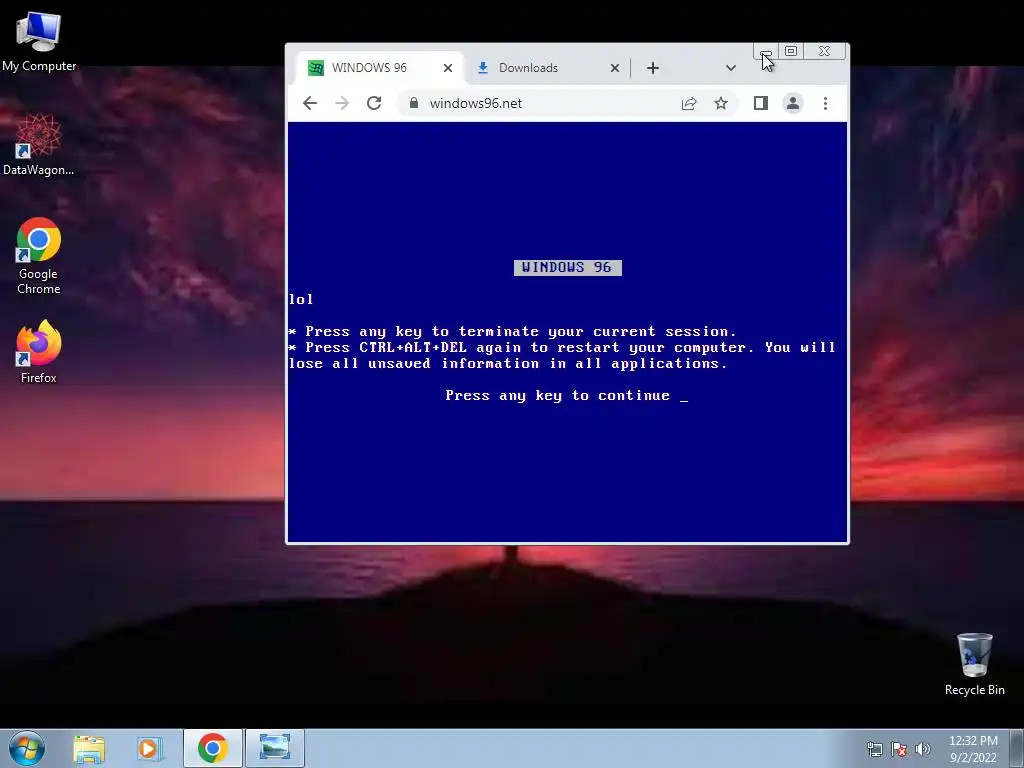Screen dimensions: 1024x768
Task: Open the network tray icon
Action: click(874, 749)
